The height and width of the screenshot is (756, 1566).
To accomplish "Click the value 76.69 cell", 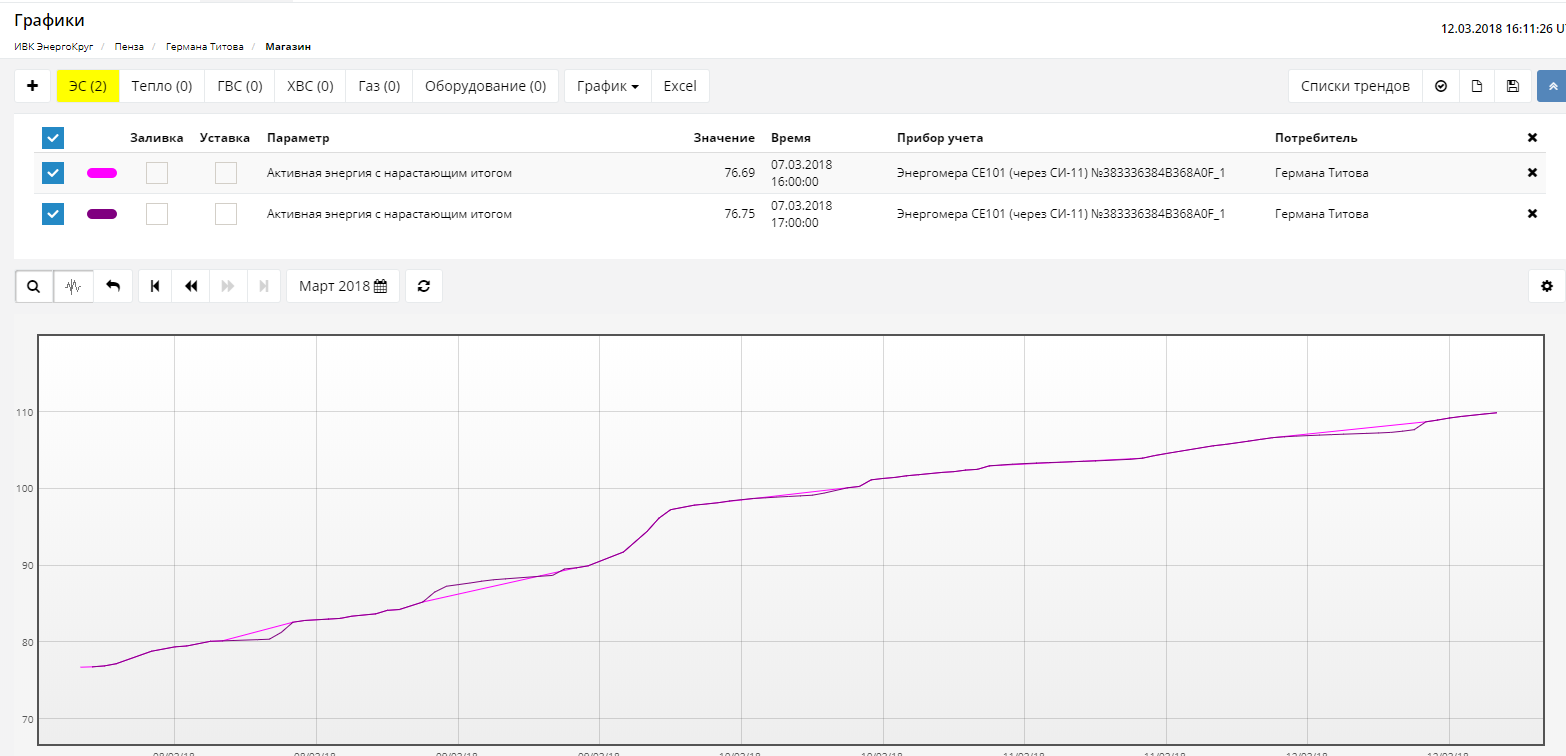I will click(x=739, y=173).
